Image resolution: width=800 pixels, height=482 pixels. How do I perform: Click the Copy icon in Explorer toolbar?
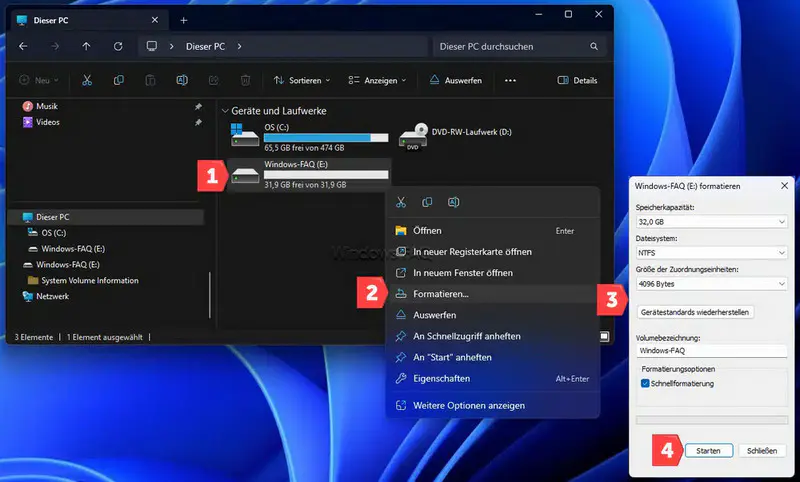(x=118, y=80)
